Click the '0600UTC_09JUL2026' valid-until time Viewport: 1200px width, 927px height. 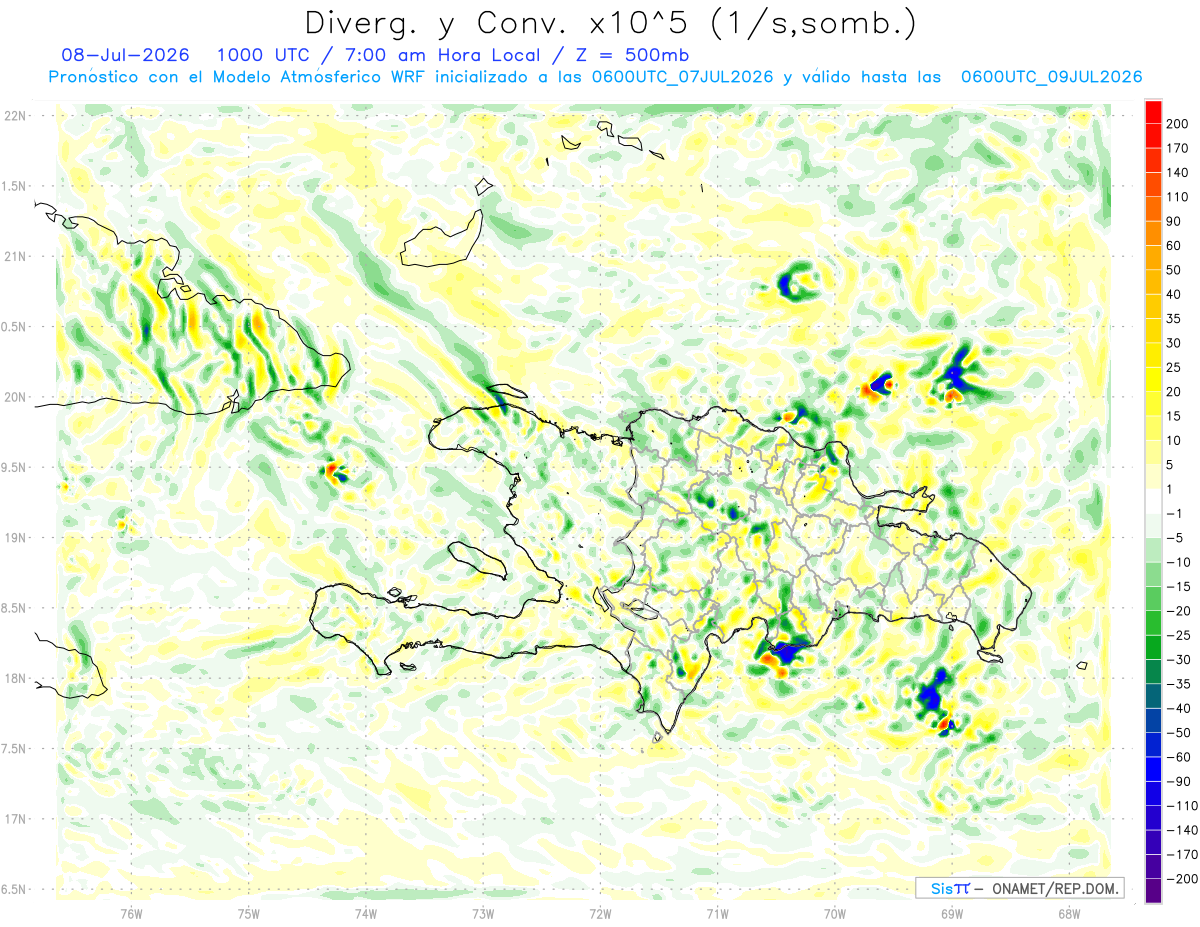[1051, 76]
